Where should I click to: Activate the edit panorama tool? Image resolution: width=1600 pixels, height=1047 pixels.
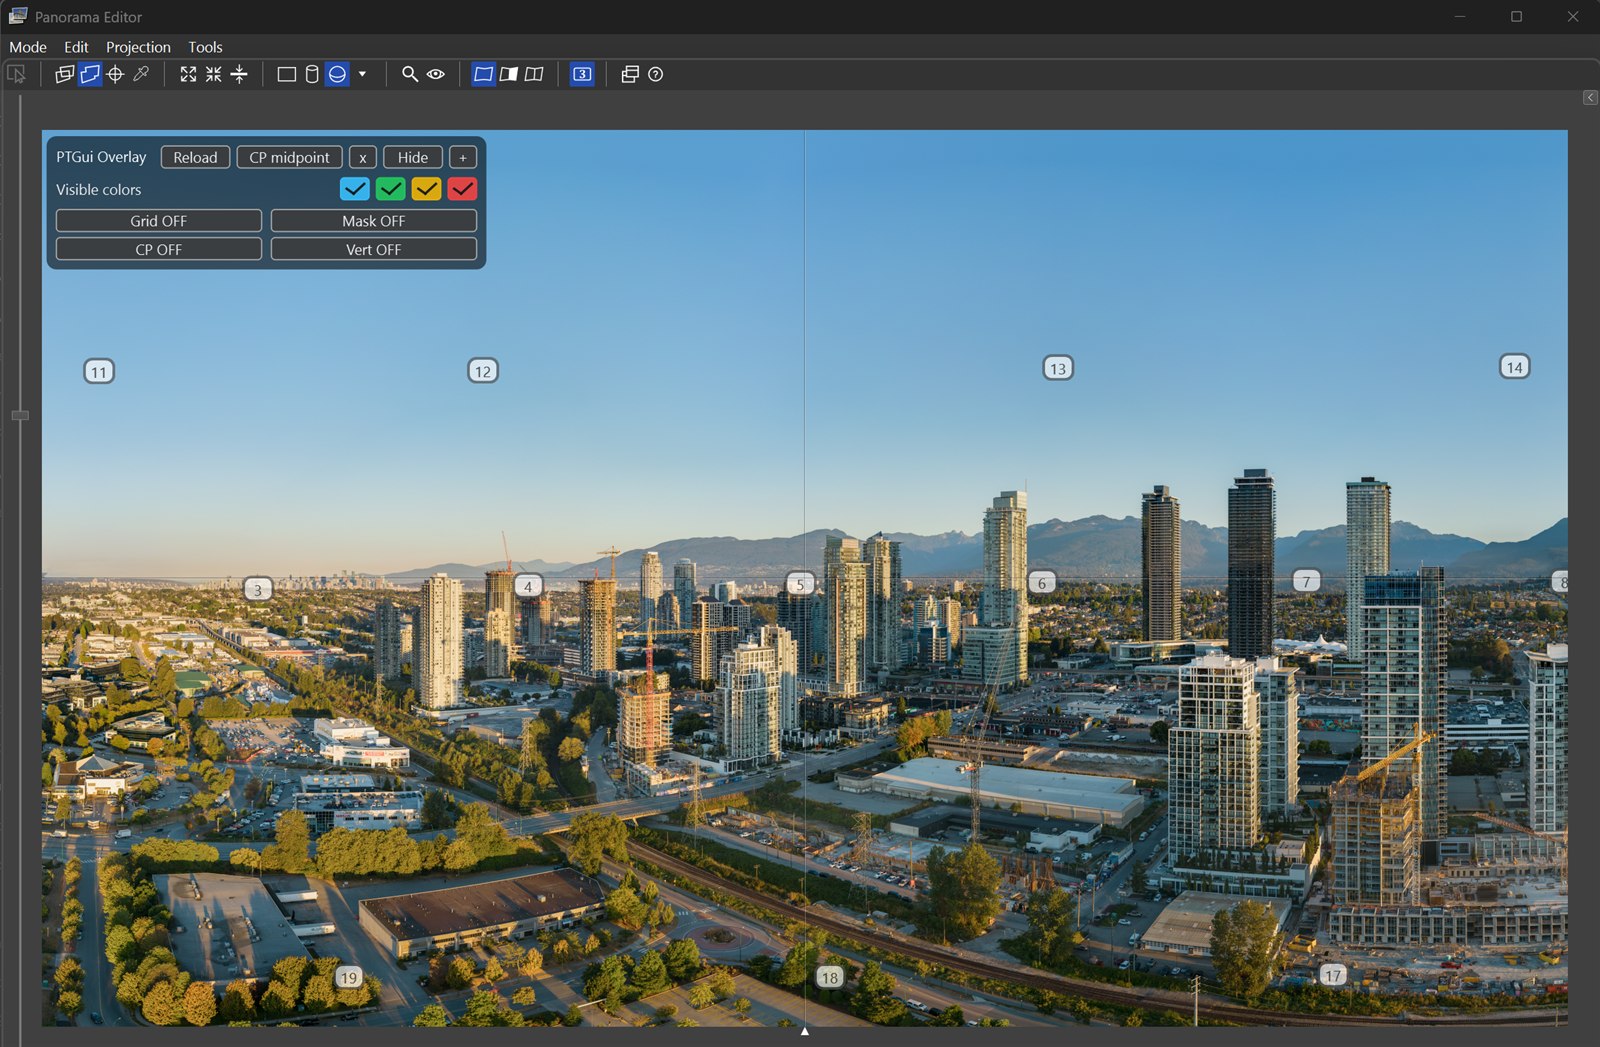(91, 73)
